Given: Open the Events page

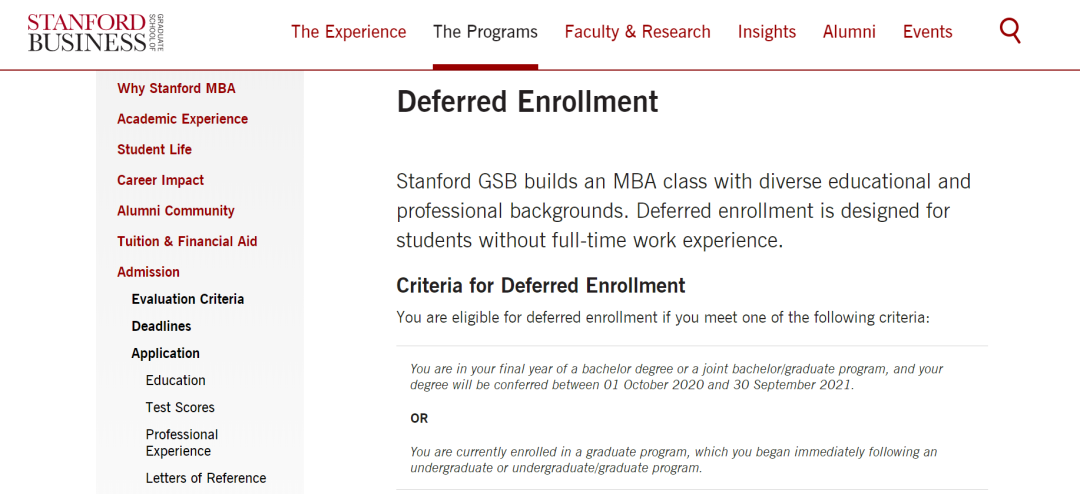Looking at the screenshot, I should coord(928,32).
